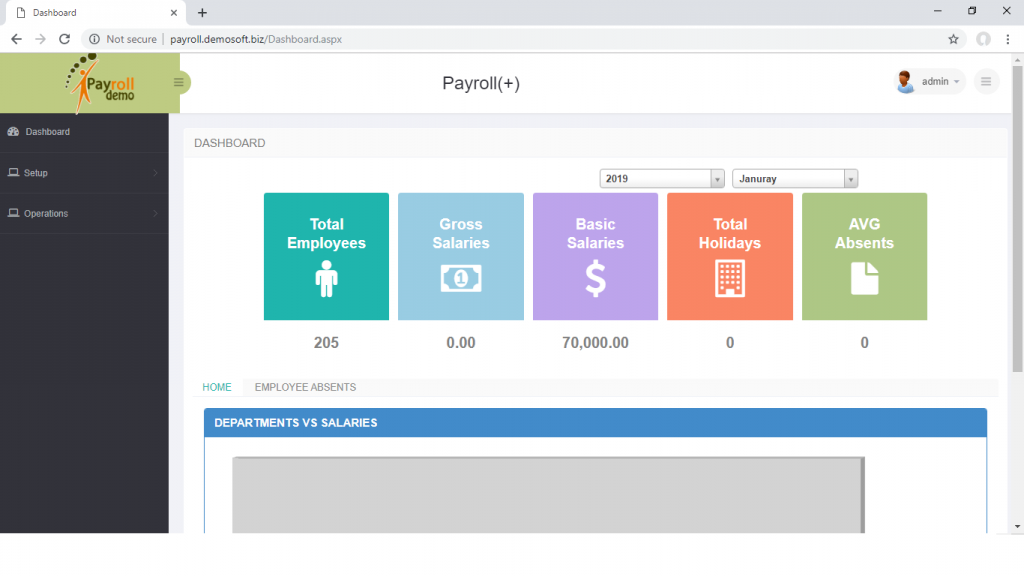Click the AVG Absents document icon
1024x576 pixels.
(864, 280)
